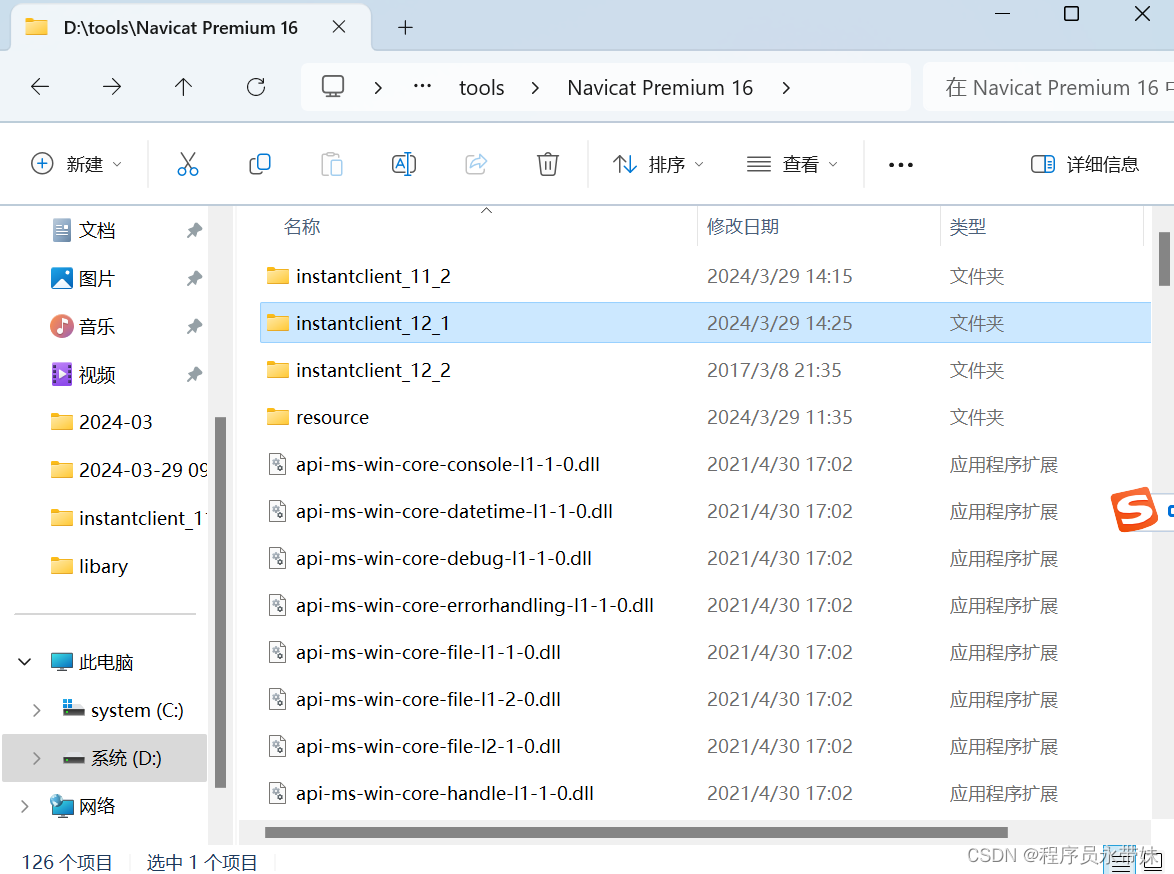Click the Share icon in toolbar
The width and height of the screenshot is (1174, 874).
(x=476, y=163)
